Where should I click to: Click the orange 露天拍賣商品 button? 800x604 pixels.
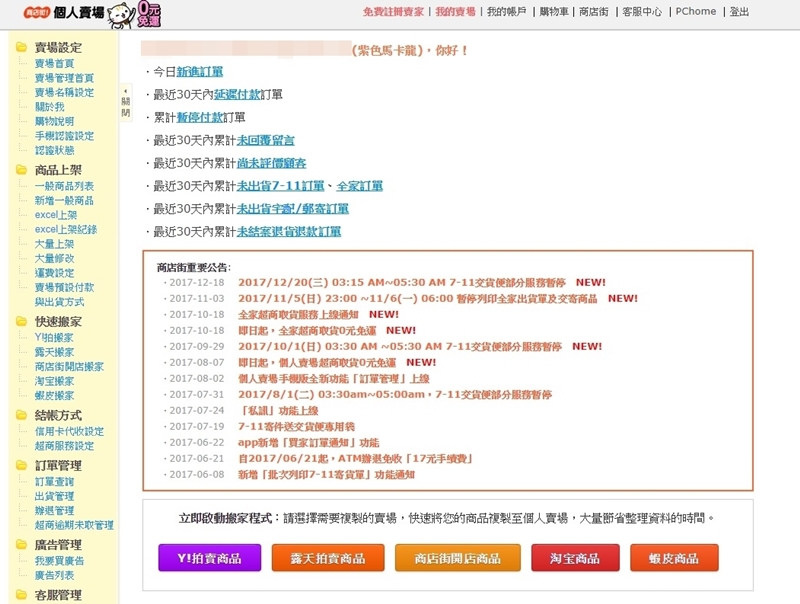point(328,558)
